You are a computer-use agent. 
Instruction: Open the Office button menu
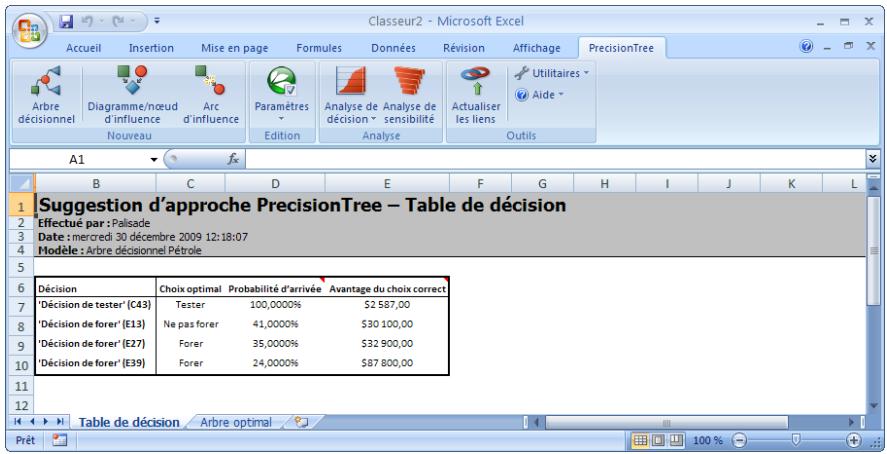click(29, 31)
